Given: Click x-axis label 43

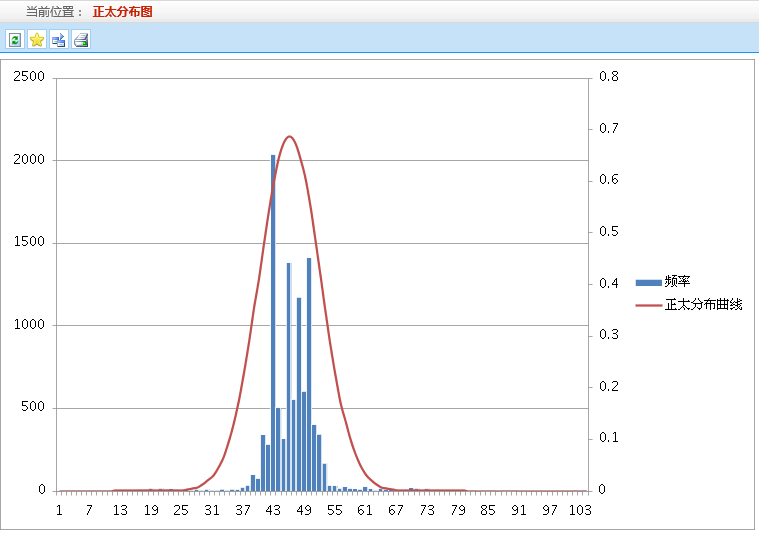Looking at the screenshot, I should [273, 510].
